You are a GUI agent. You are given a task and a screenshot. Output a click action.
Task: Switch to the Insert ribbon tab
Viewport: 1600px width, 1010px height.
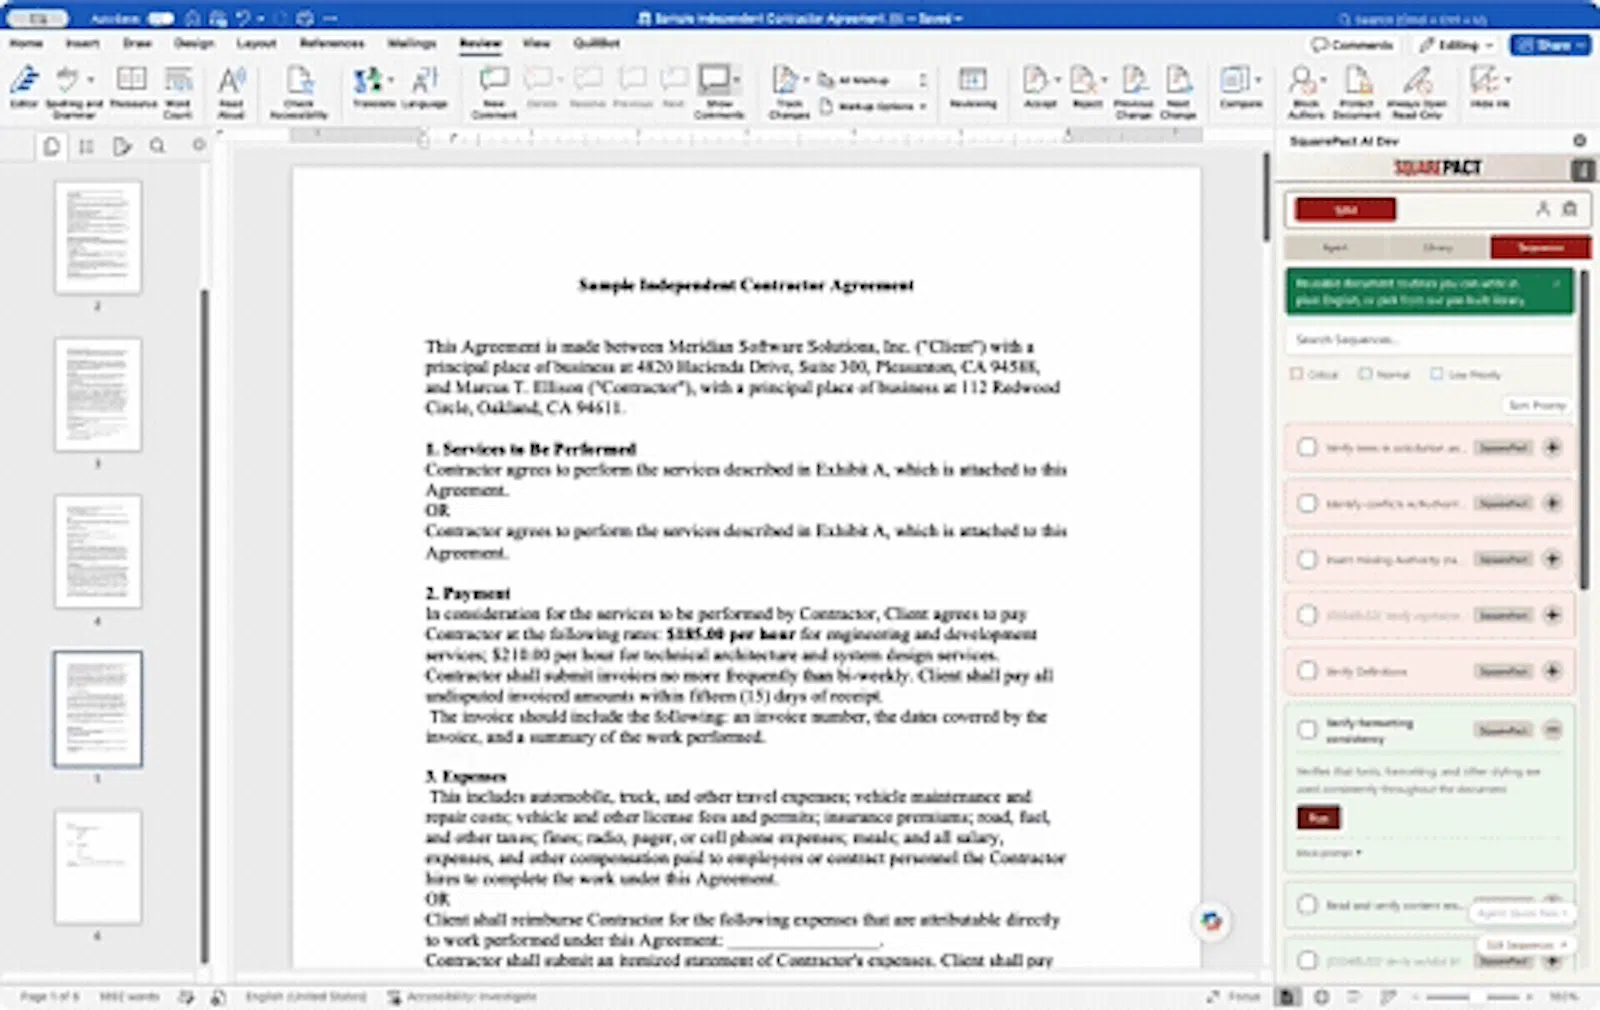coord(83,43)
